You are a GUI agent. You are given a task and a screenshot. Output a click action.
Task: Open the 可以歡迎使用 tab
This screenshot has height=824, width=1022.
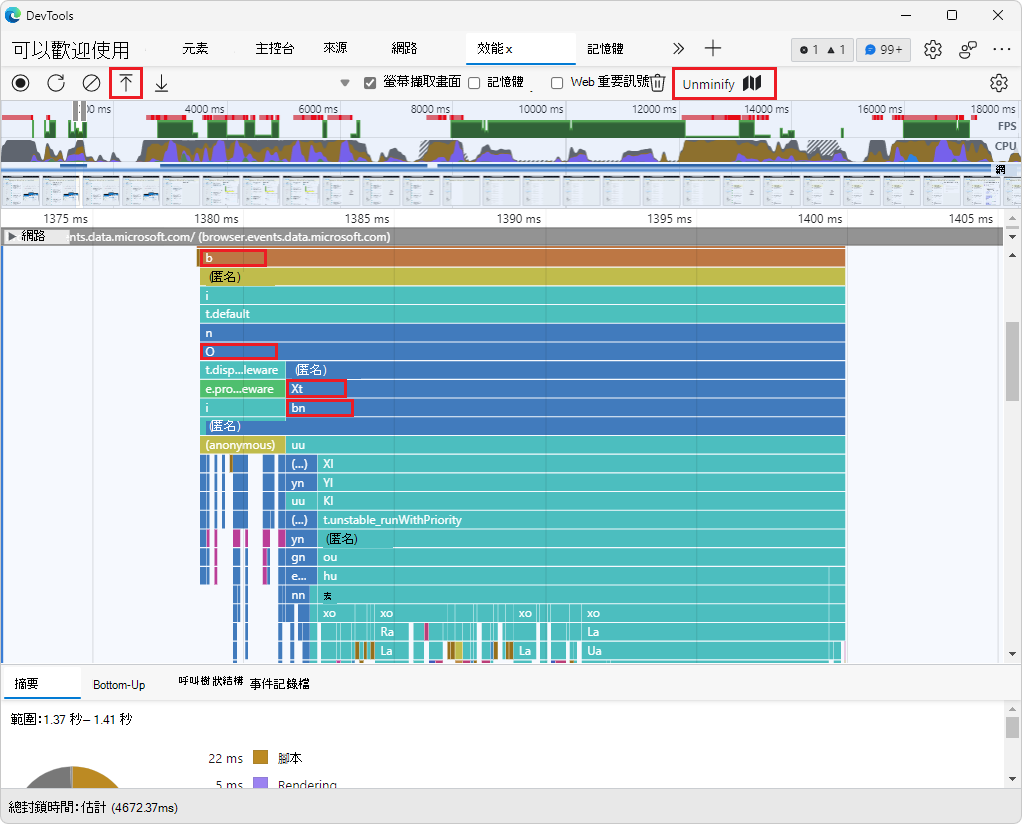click(x=70, y=50)
